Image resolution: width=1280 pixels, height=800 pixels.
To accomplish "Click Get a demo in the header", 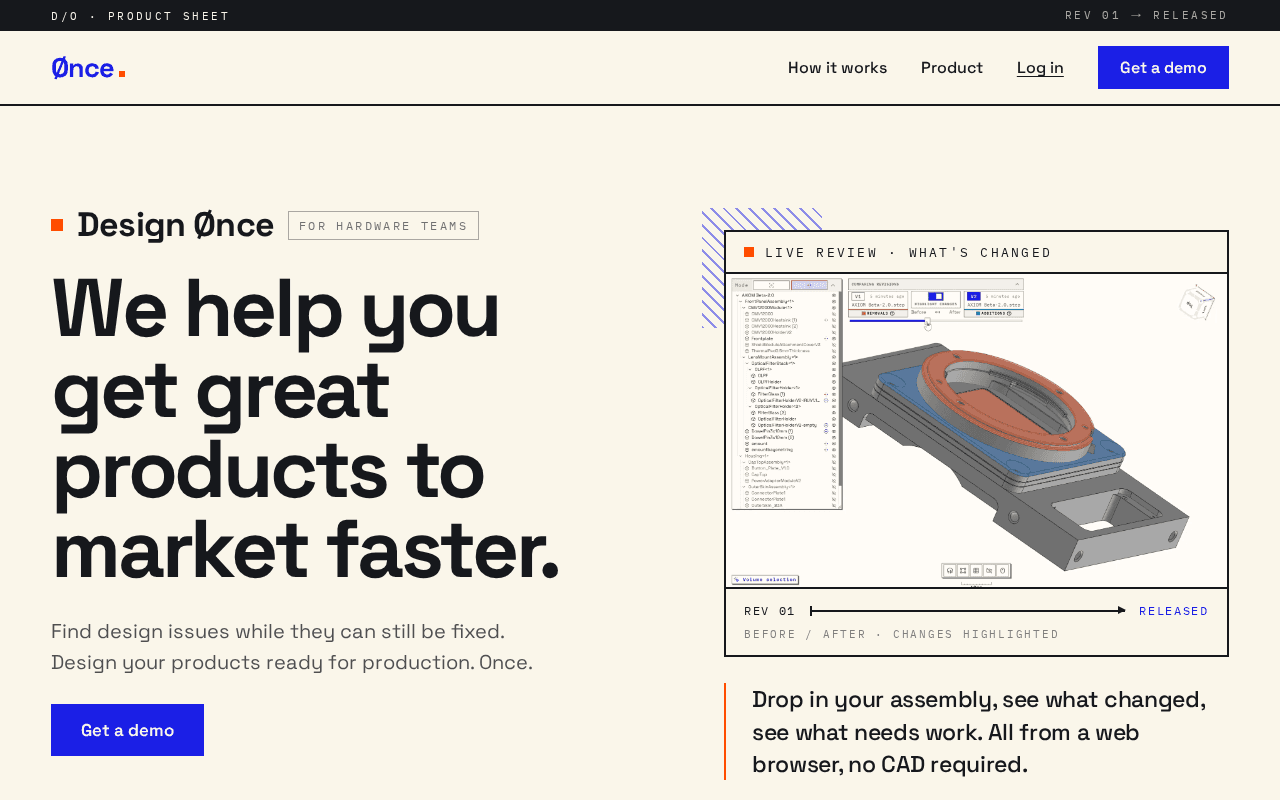I will (1163, 68).
